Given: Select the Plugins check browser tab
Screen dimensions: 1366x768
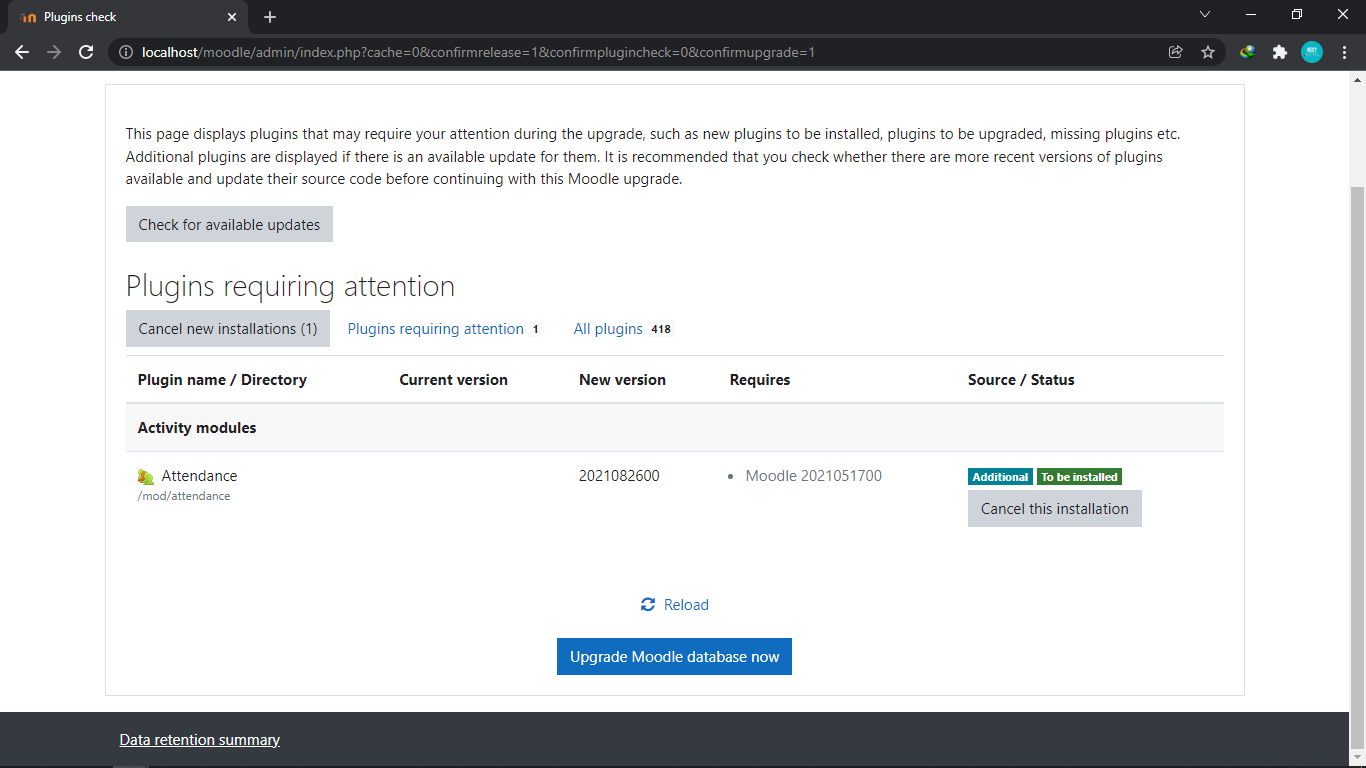Looking at the screenshot, I should pos(127,17).
